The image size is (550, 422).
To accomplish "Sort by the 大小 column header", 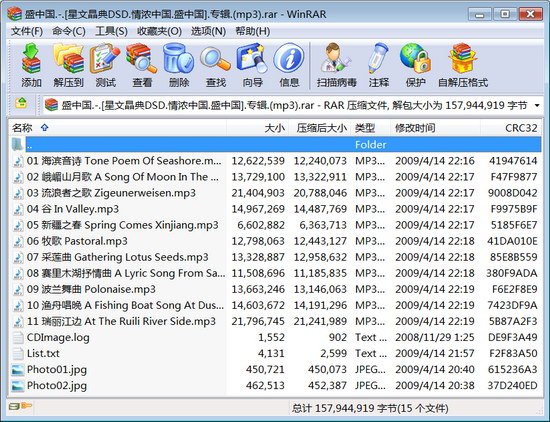I will [257, 128].
